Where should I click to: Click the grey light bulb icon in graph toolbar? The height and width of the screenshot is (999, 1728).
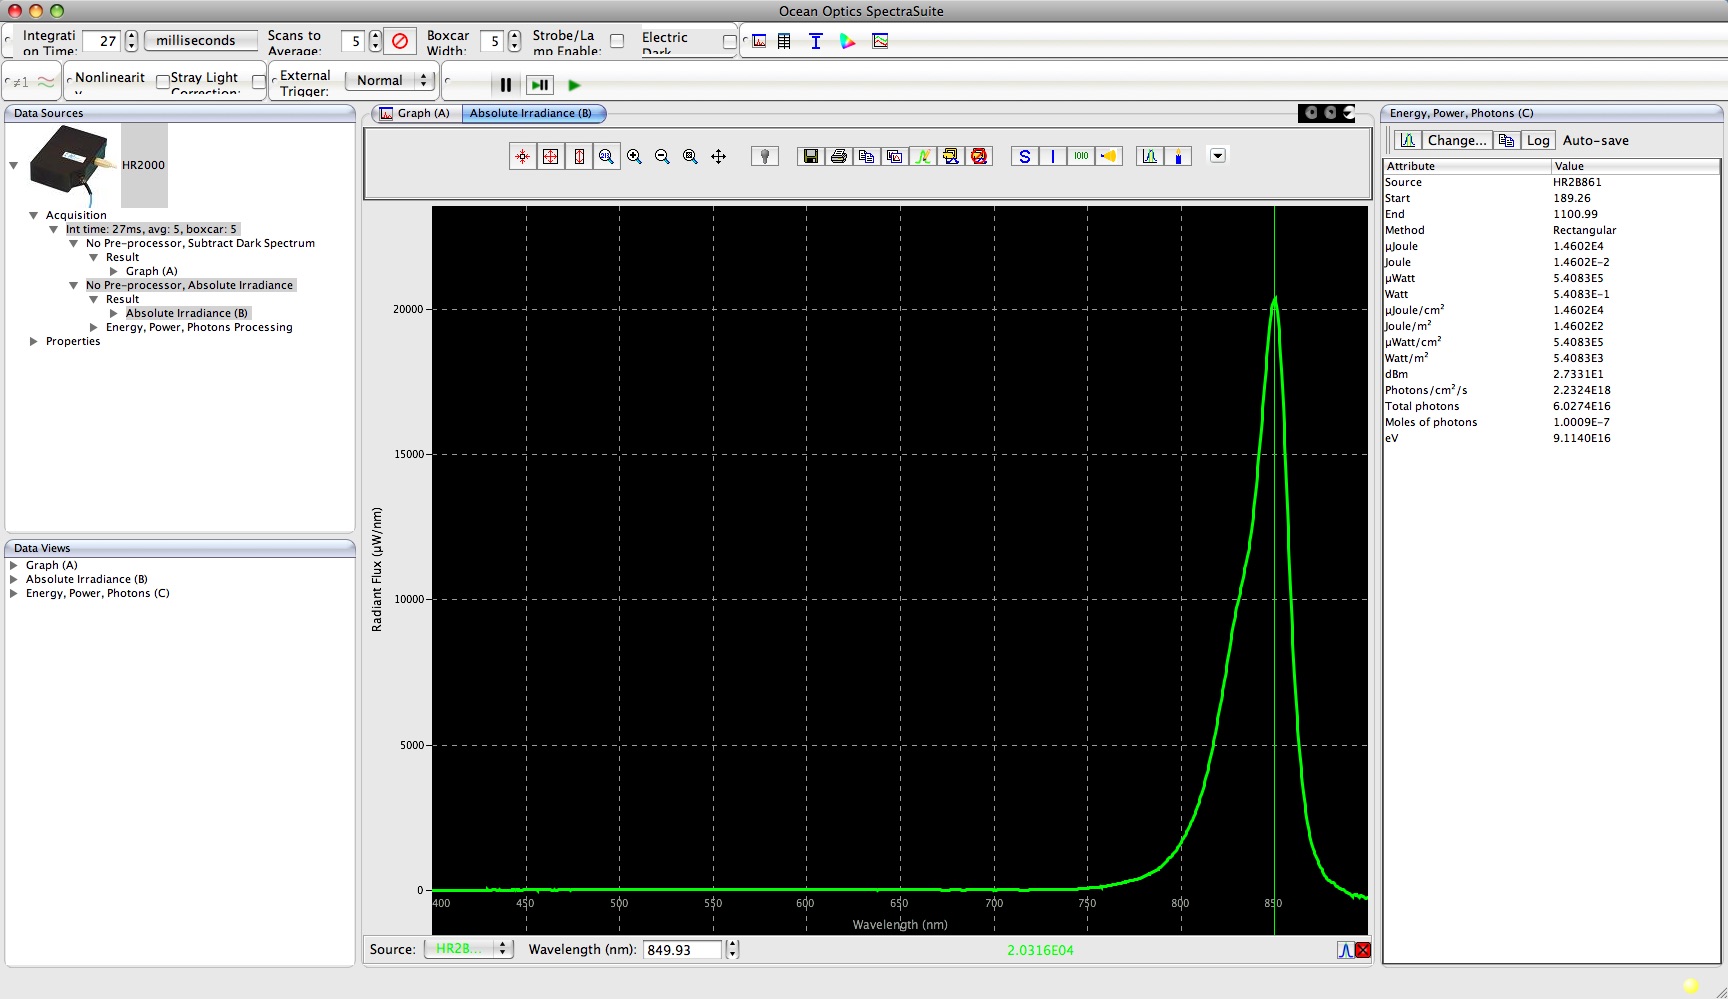click(x=765, y=156)
